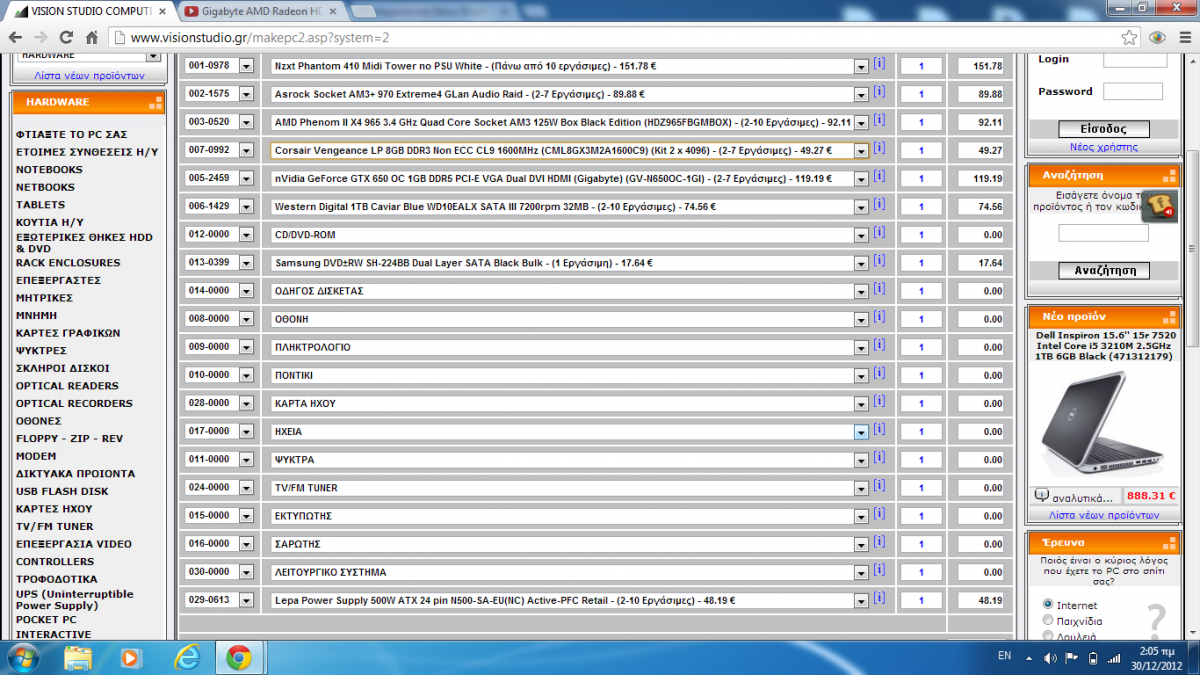
Task: Reload the page with the refresh icon
Action: coord(67,38)
